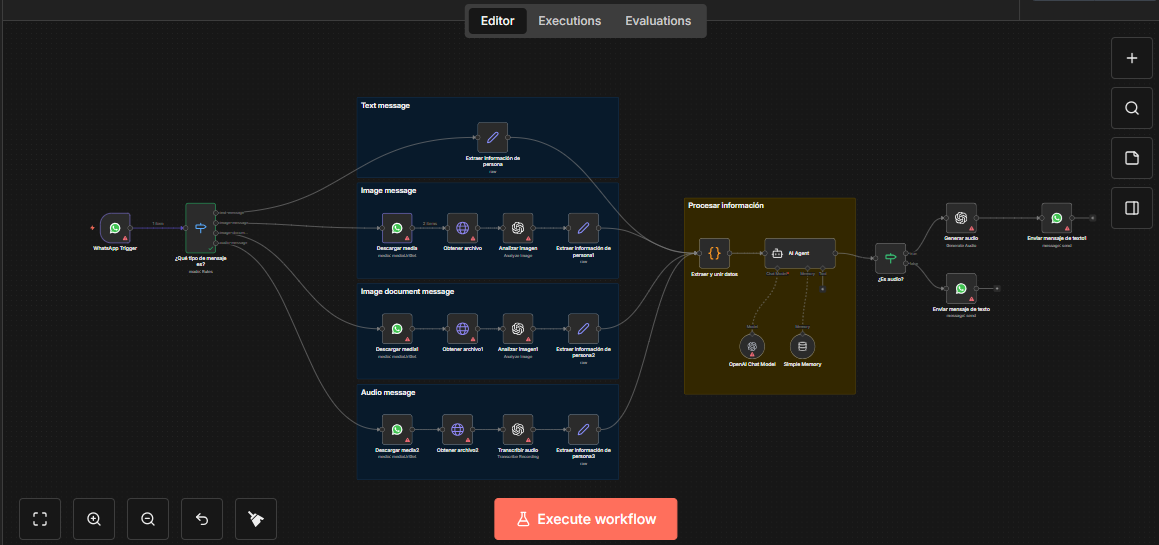Open the AI Agent node
Image resolution: width=1159 pixels, height=545 pixels.
(799, 253)
